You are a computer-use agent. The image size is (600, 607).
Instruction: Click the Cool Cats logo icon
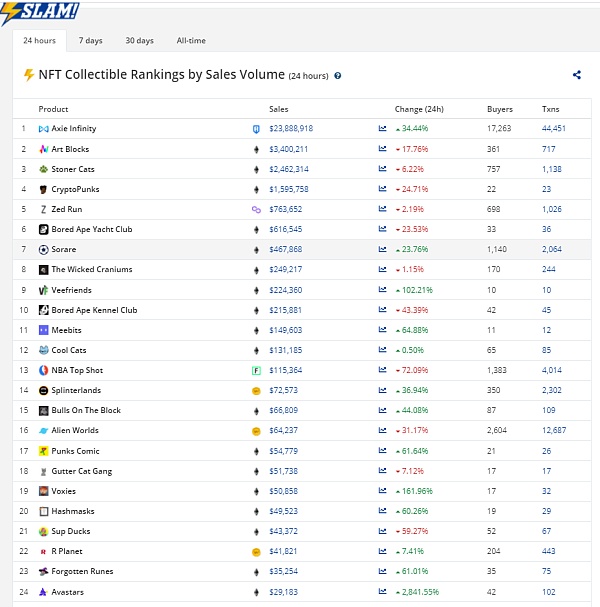tap(43, 350)
